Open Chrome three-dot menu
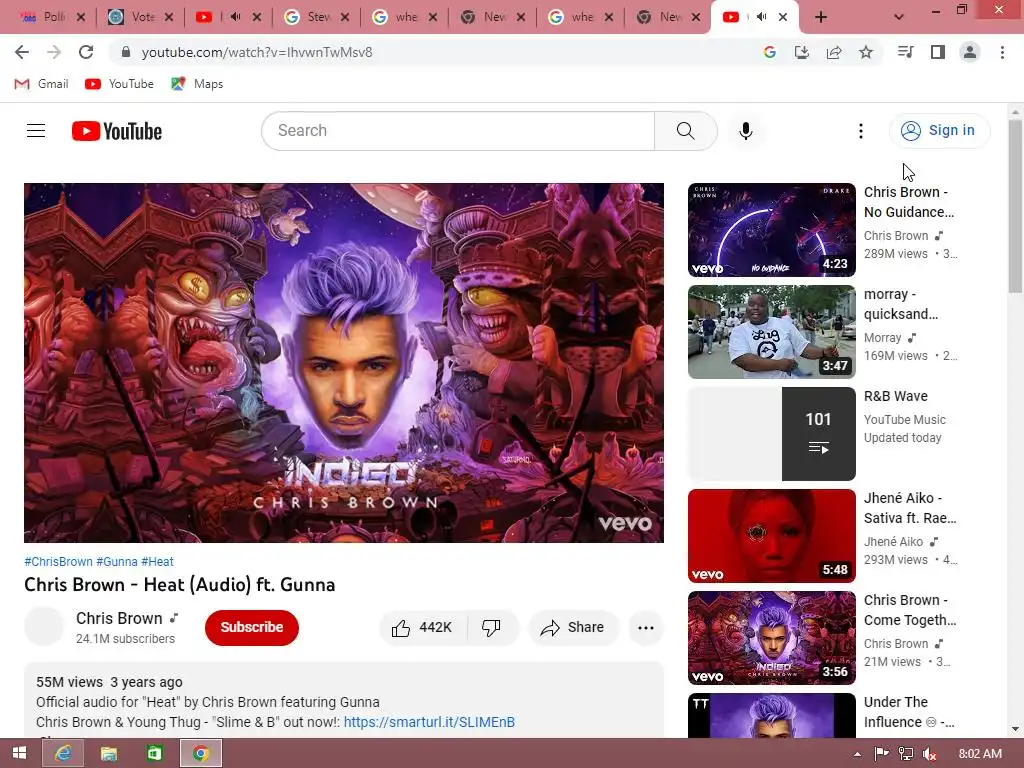Image resolution: width=1024 pixels, height=768 pixels. 1002,52
